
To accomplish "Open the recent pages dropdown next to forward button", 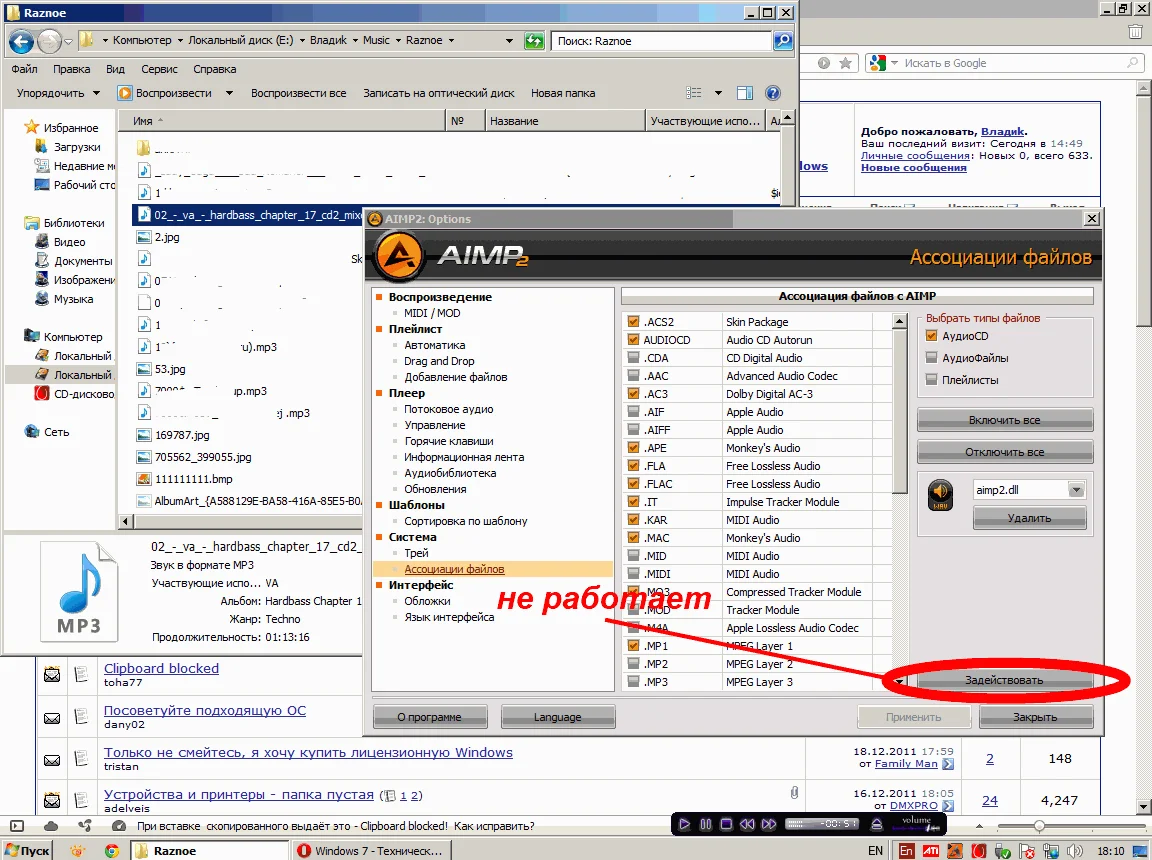I will point(68,41).
